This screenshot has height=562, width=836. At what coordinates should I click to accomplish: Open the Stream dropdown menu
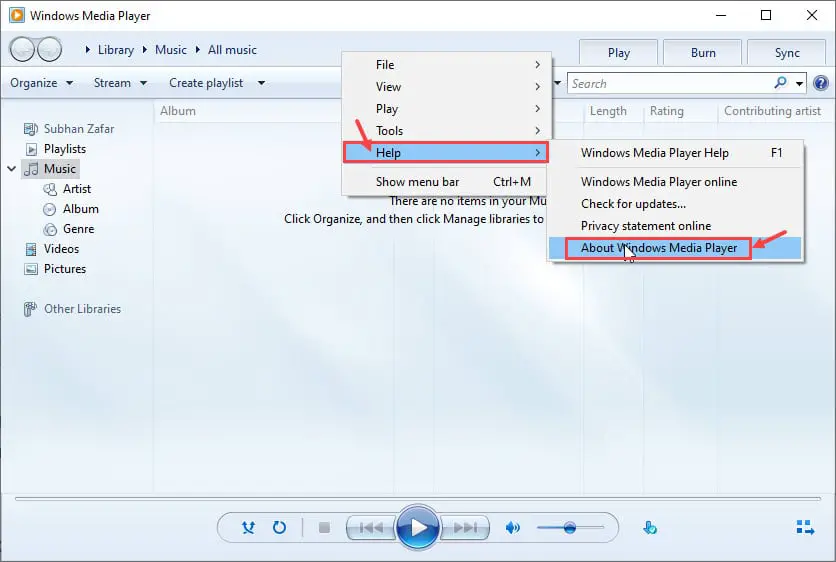(x=120, y=83)
